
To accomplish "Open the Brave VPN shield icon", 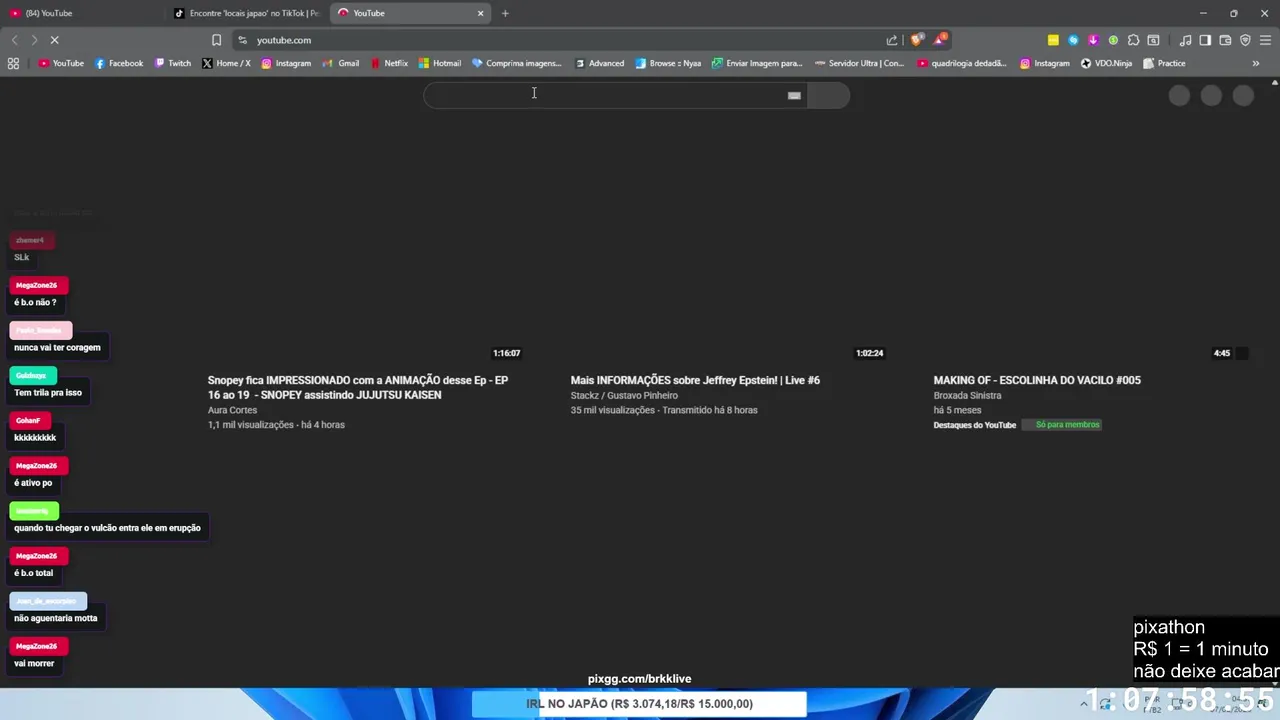I will point(1245,40).
